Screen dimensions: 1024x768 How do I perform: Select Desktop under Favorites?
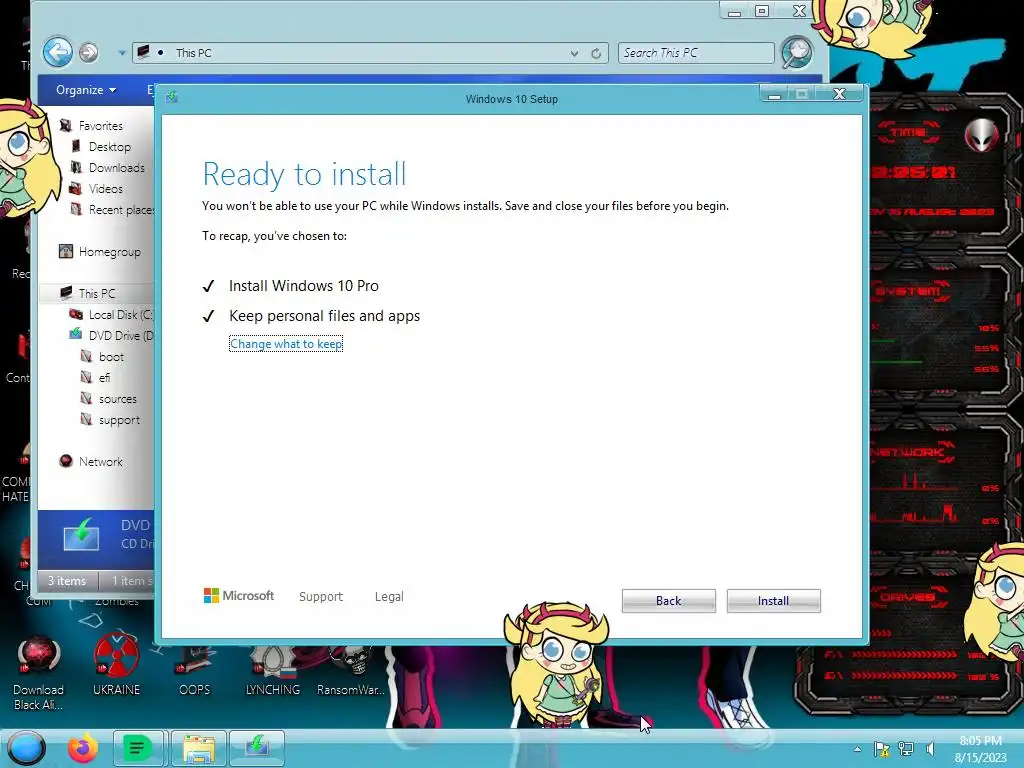pyautogui.click(x=110, y=147)
